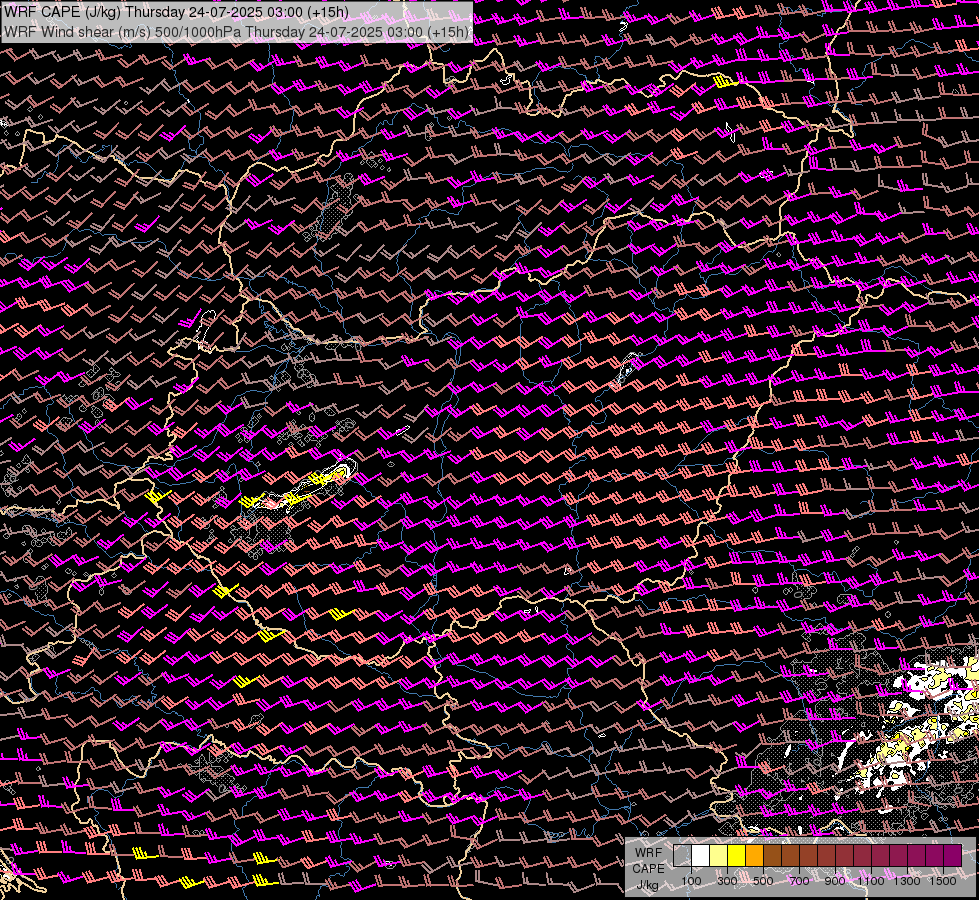Screen dimensions: 979x900
Task: Pick the final purple swatch above 1500
Action: (x=952, y=856)
